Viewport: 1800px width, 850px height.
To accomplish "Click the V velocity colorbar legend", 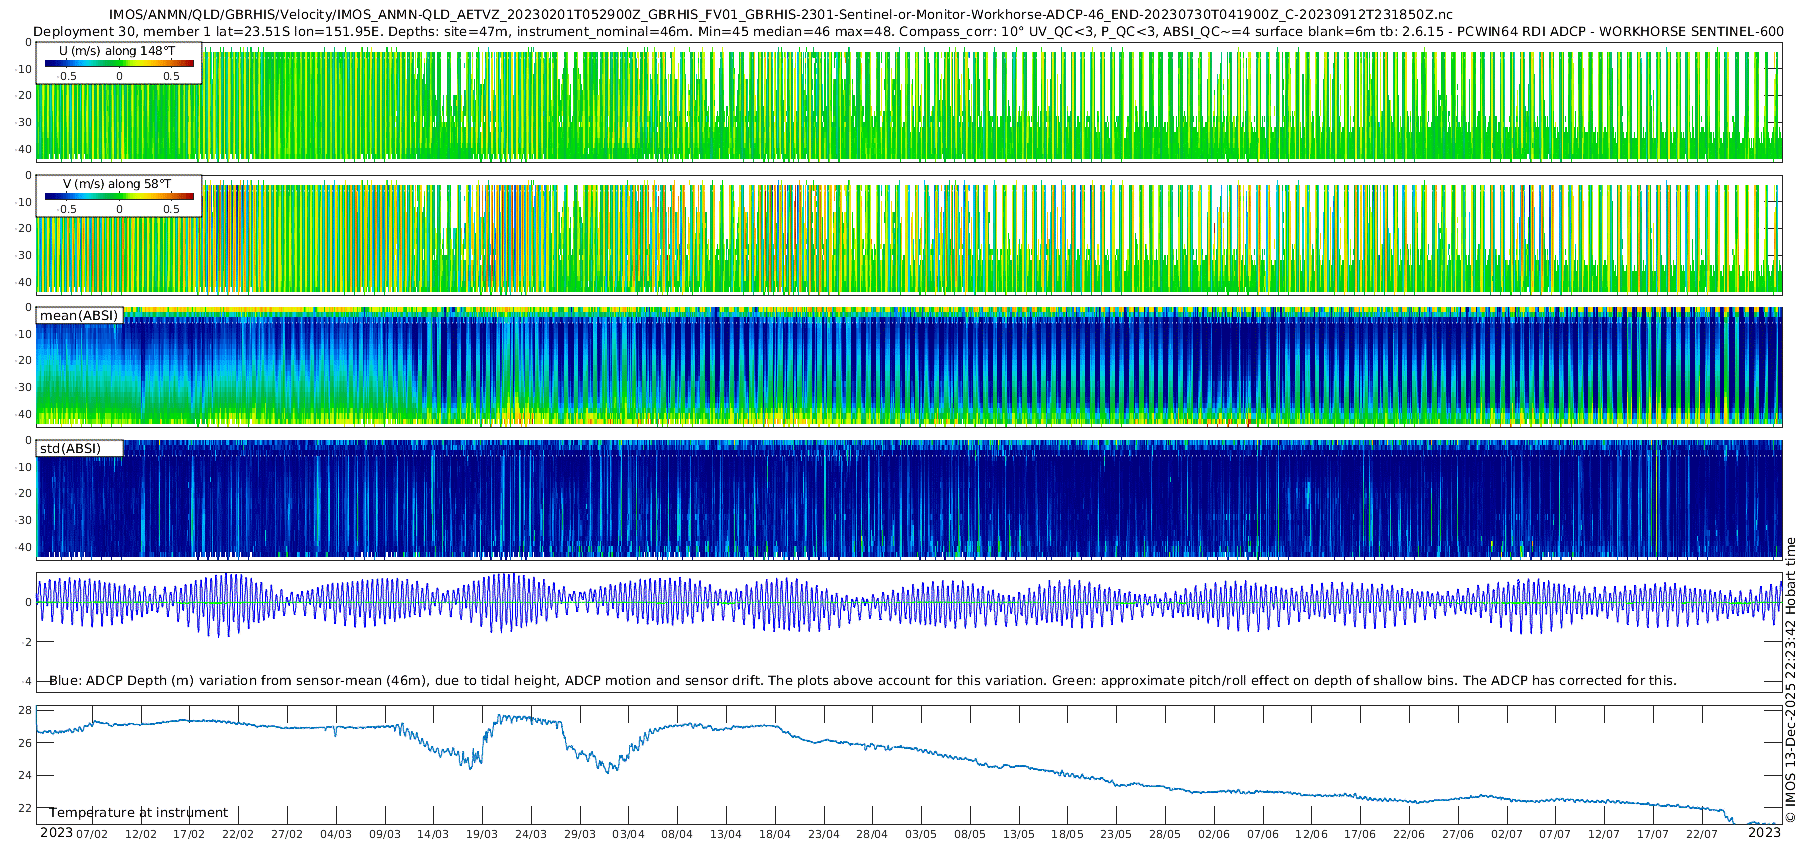I will point(119,196).
